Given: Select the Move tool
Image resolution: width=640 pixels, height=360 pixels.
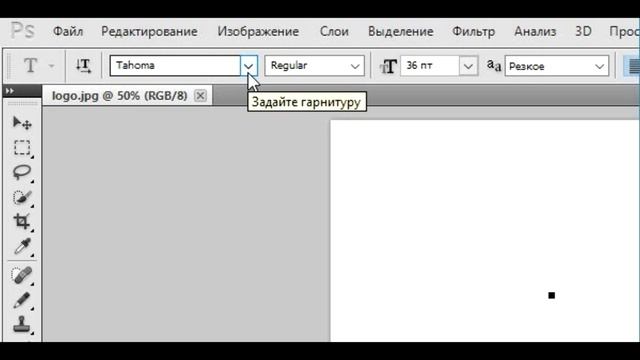Looking at the screenshot, I should [22, 123].
